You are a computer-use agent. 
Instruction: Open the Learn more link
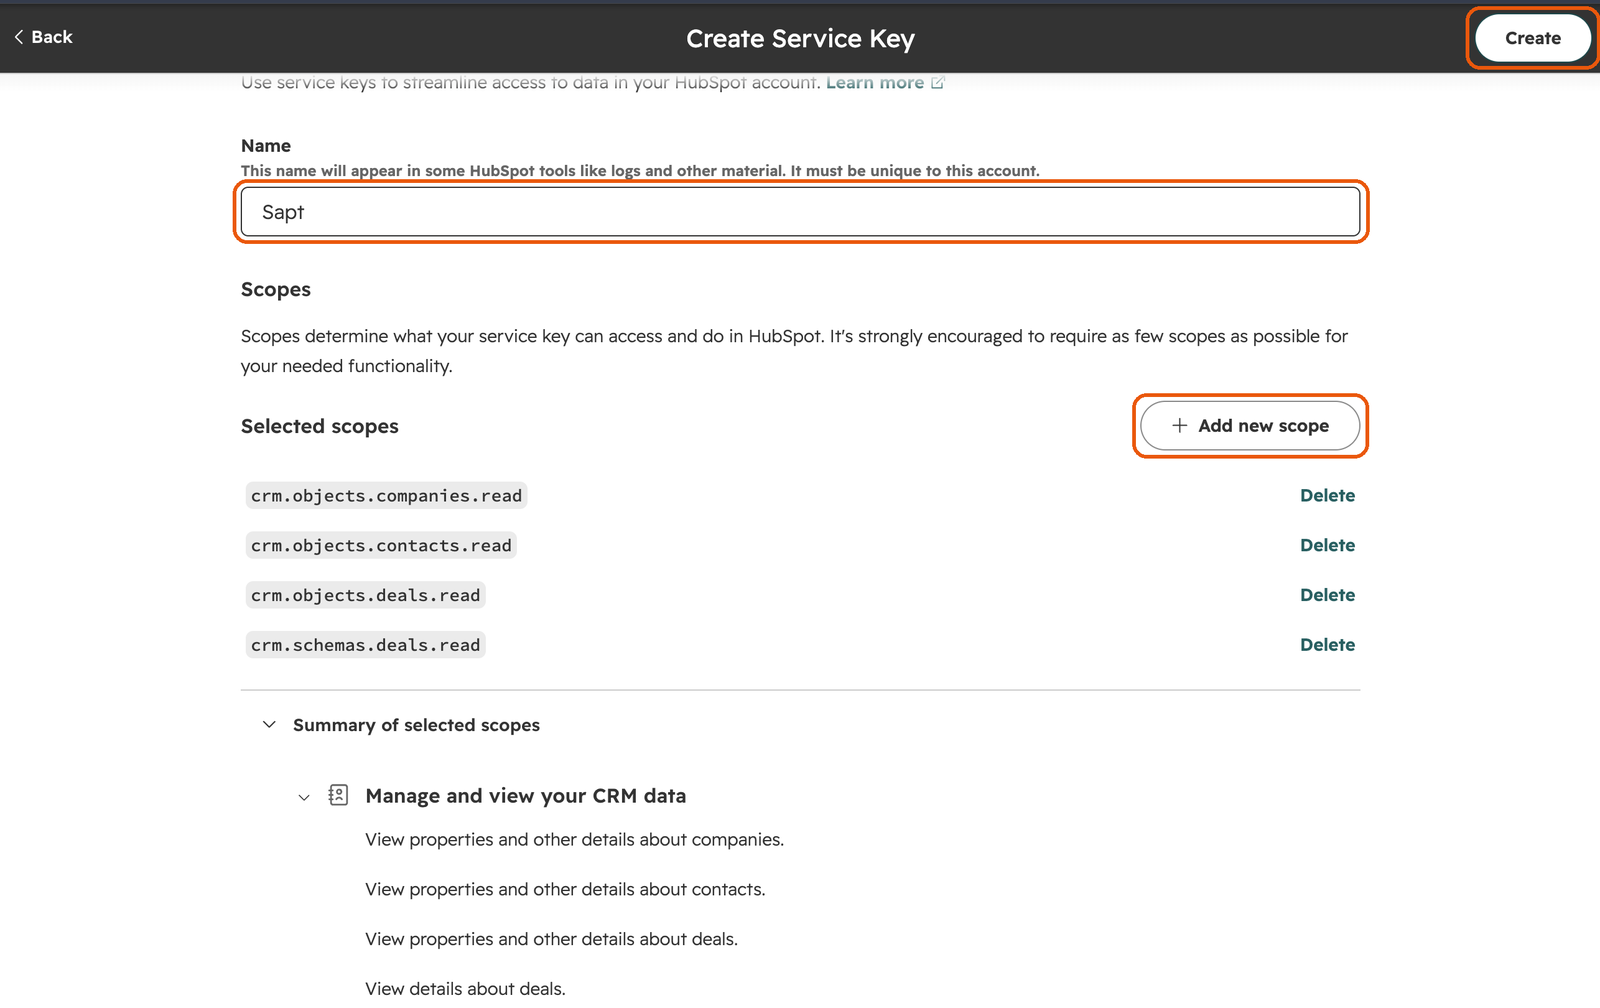pos(874,83)
